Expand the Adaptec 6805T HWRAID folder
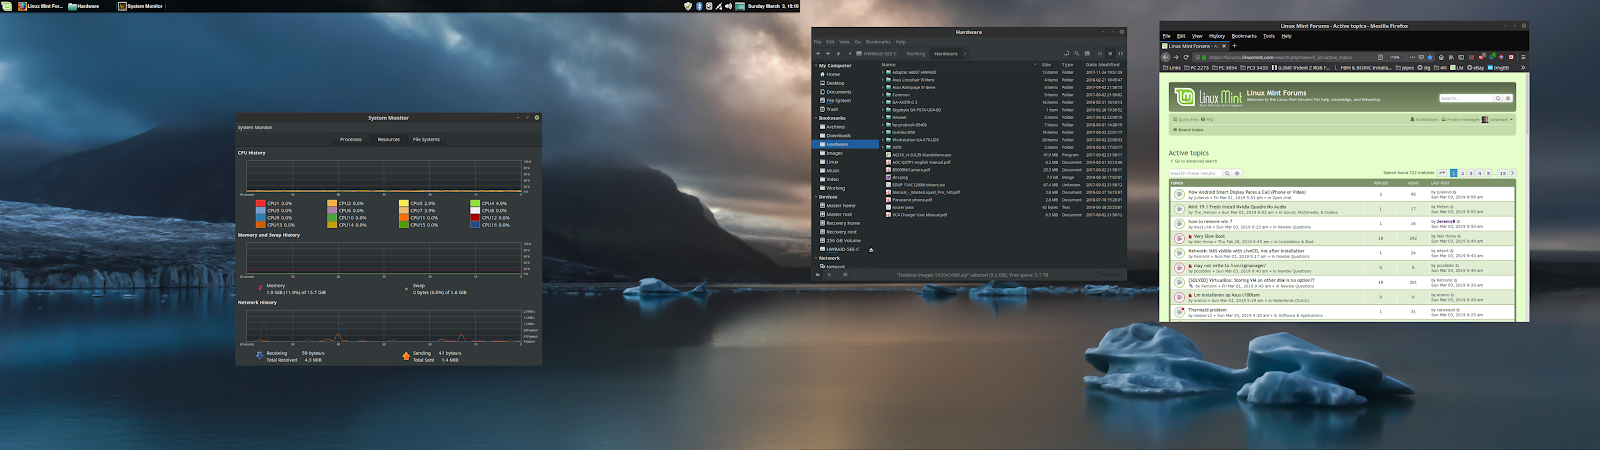The width and height of the screenshot is (1600, 450). (884, 72)
